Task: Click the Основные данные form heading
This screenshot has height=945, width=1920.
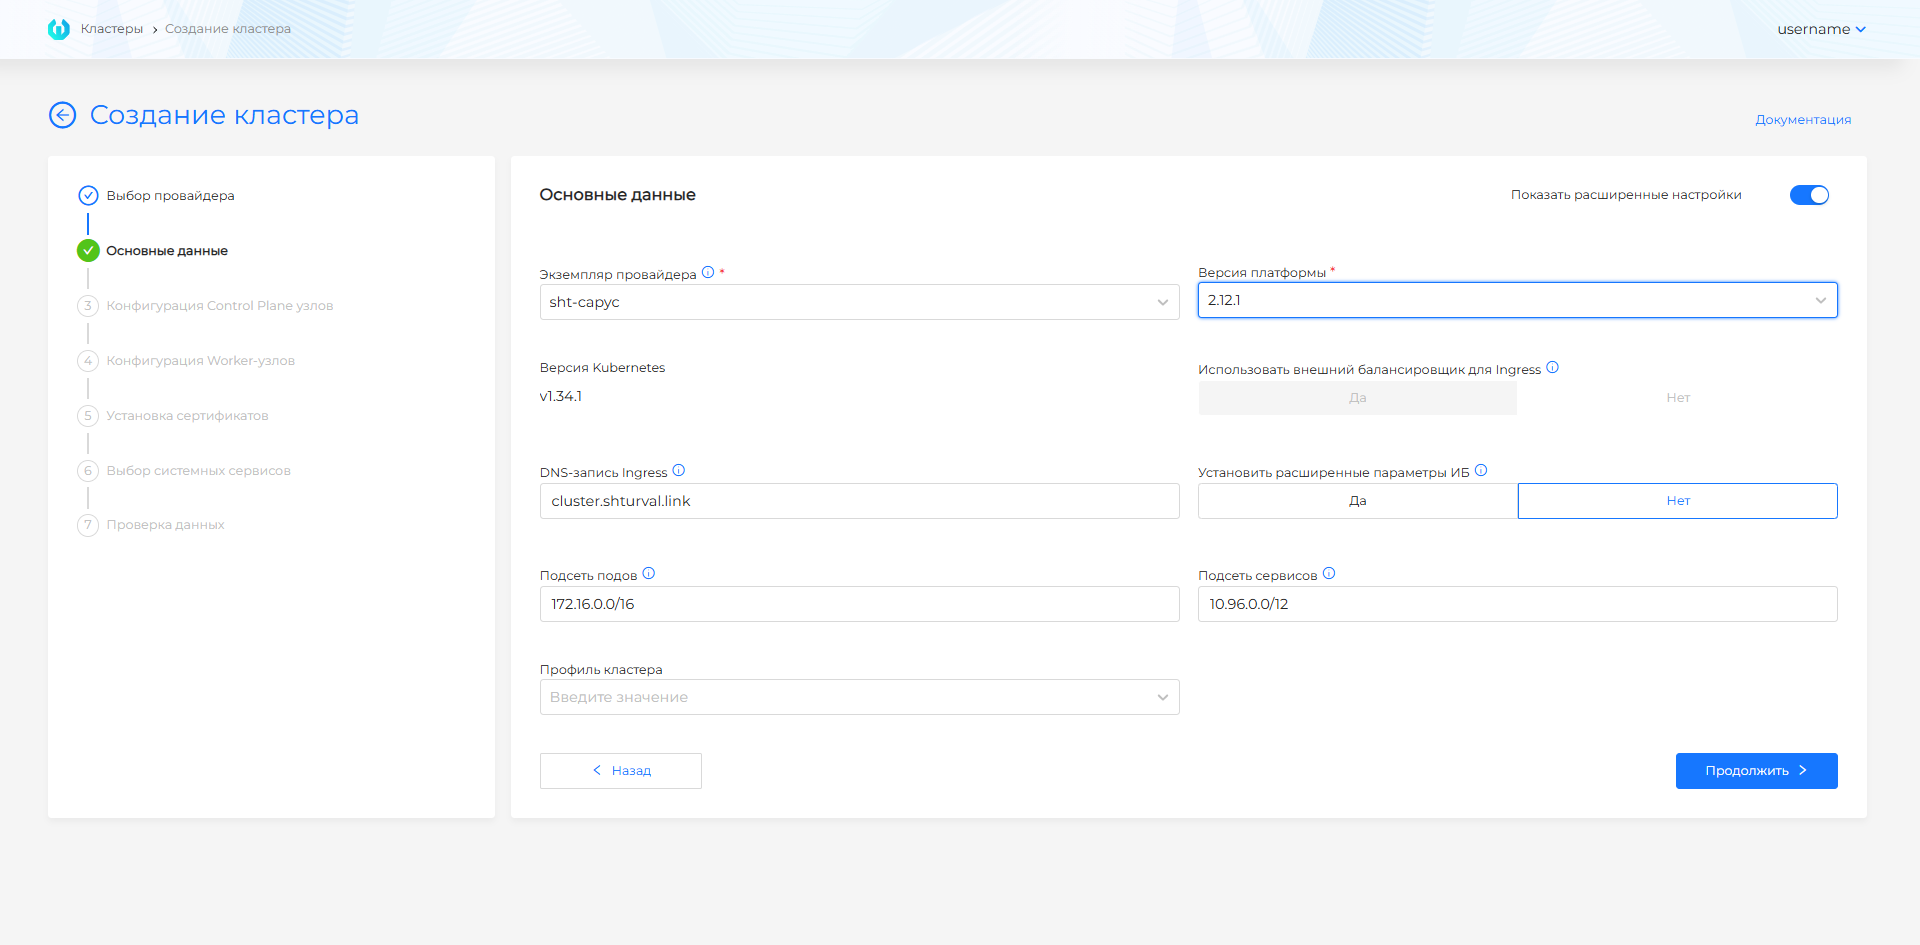Action: point(617,195)
